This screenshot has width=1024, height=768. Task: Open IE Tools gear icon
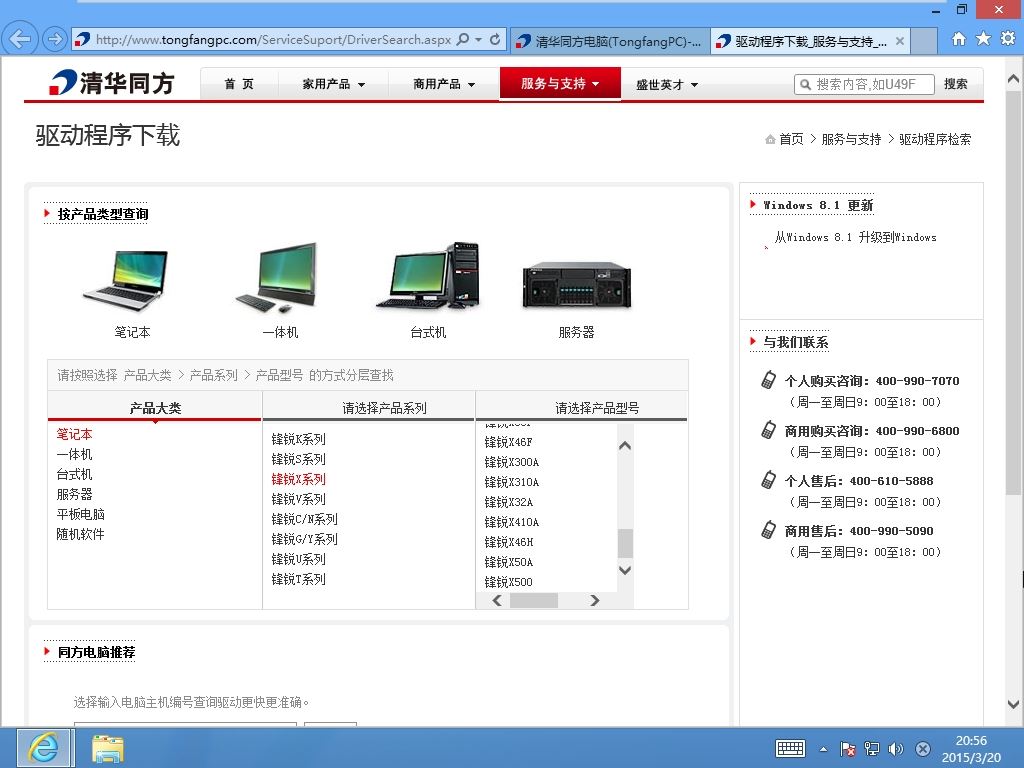coord(1008,39)
